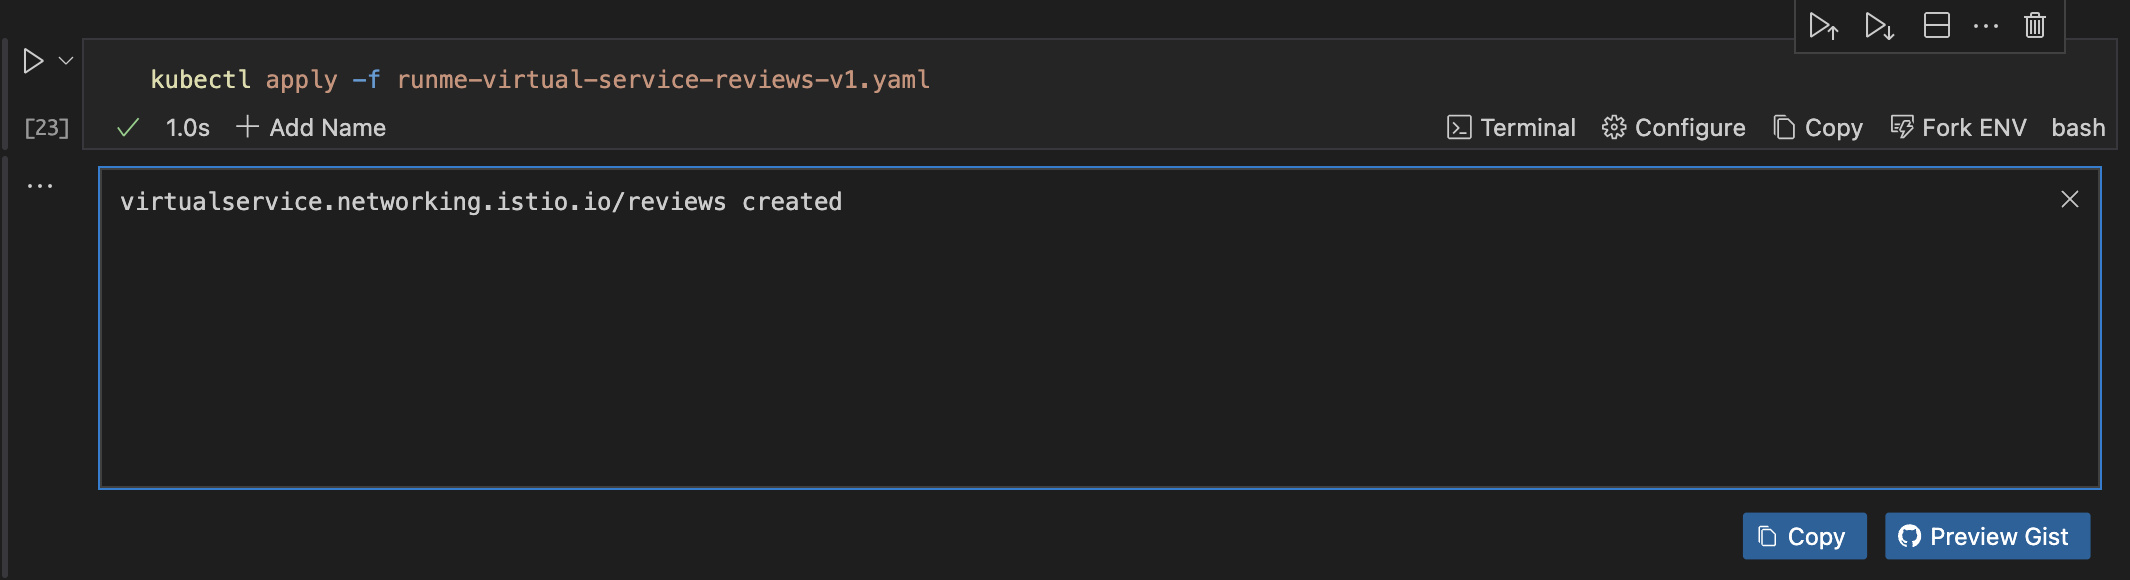This screenshot has height=580, width=2130.
Task: Delete the cell with trash icon
Action: click(x=2035, y=26)
